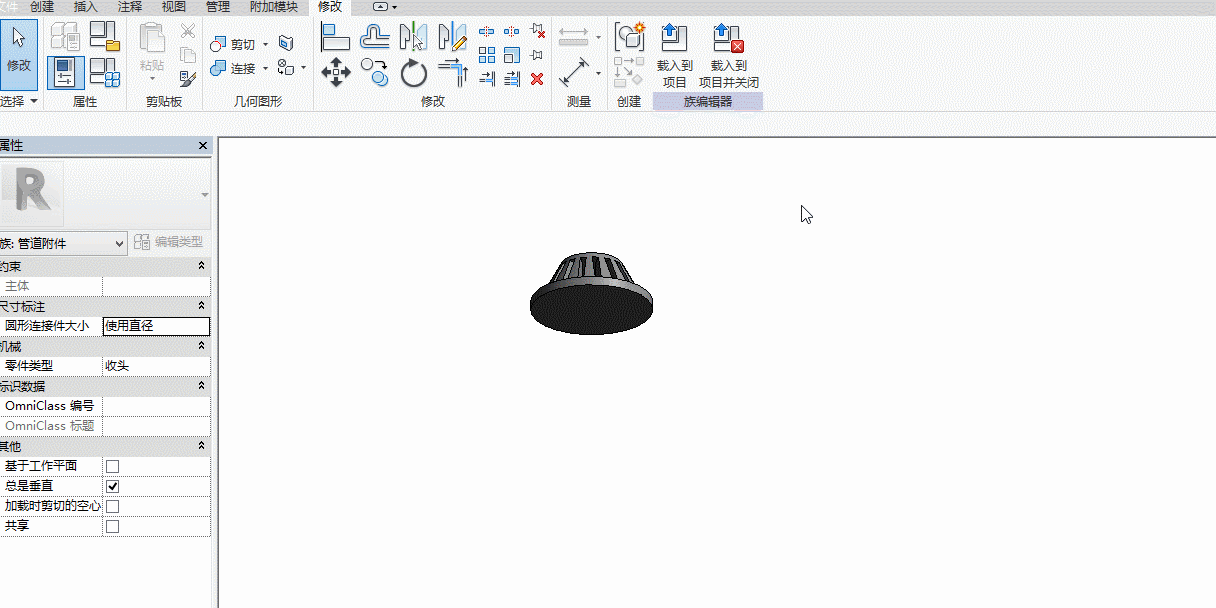Pick the Trim/Extend to Corner tool

click(x=453, y=73)
